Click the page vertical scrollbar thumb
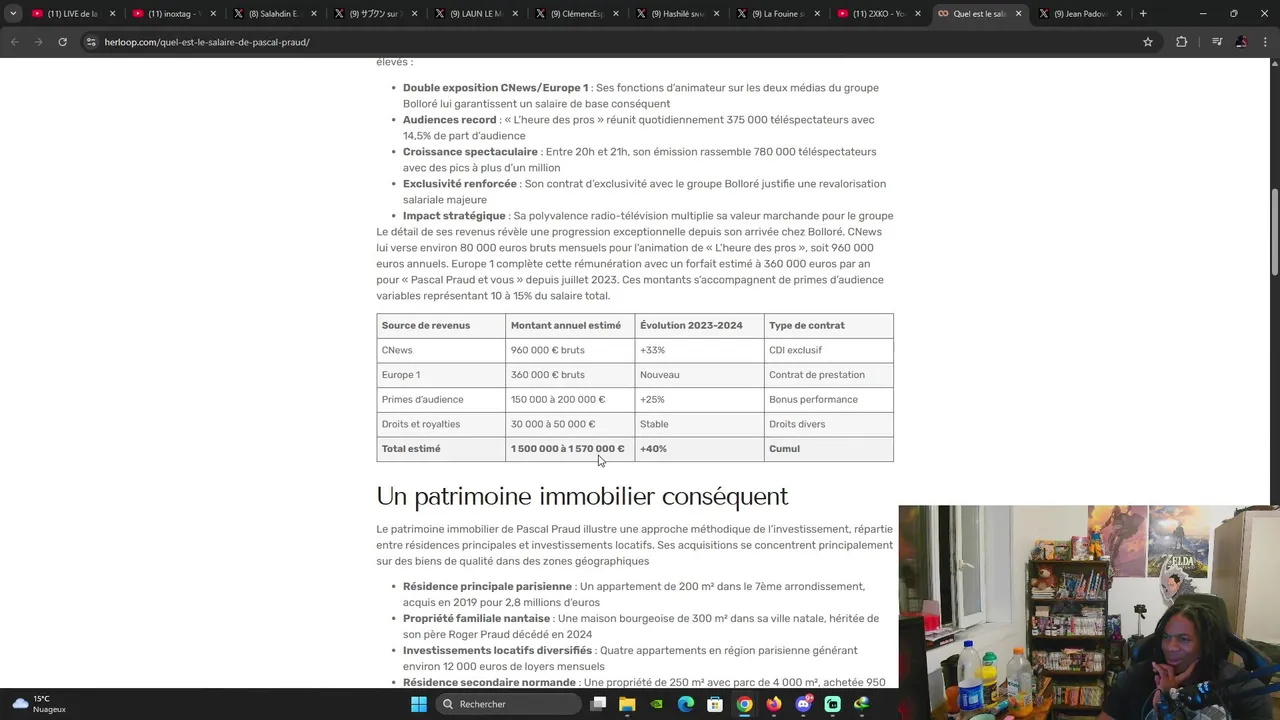Screen dimensions: 1280x720 (1274, 231)
